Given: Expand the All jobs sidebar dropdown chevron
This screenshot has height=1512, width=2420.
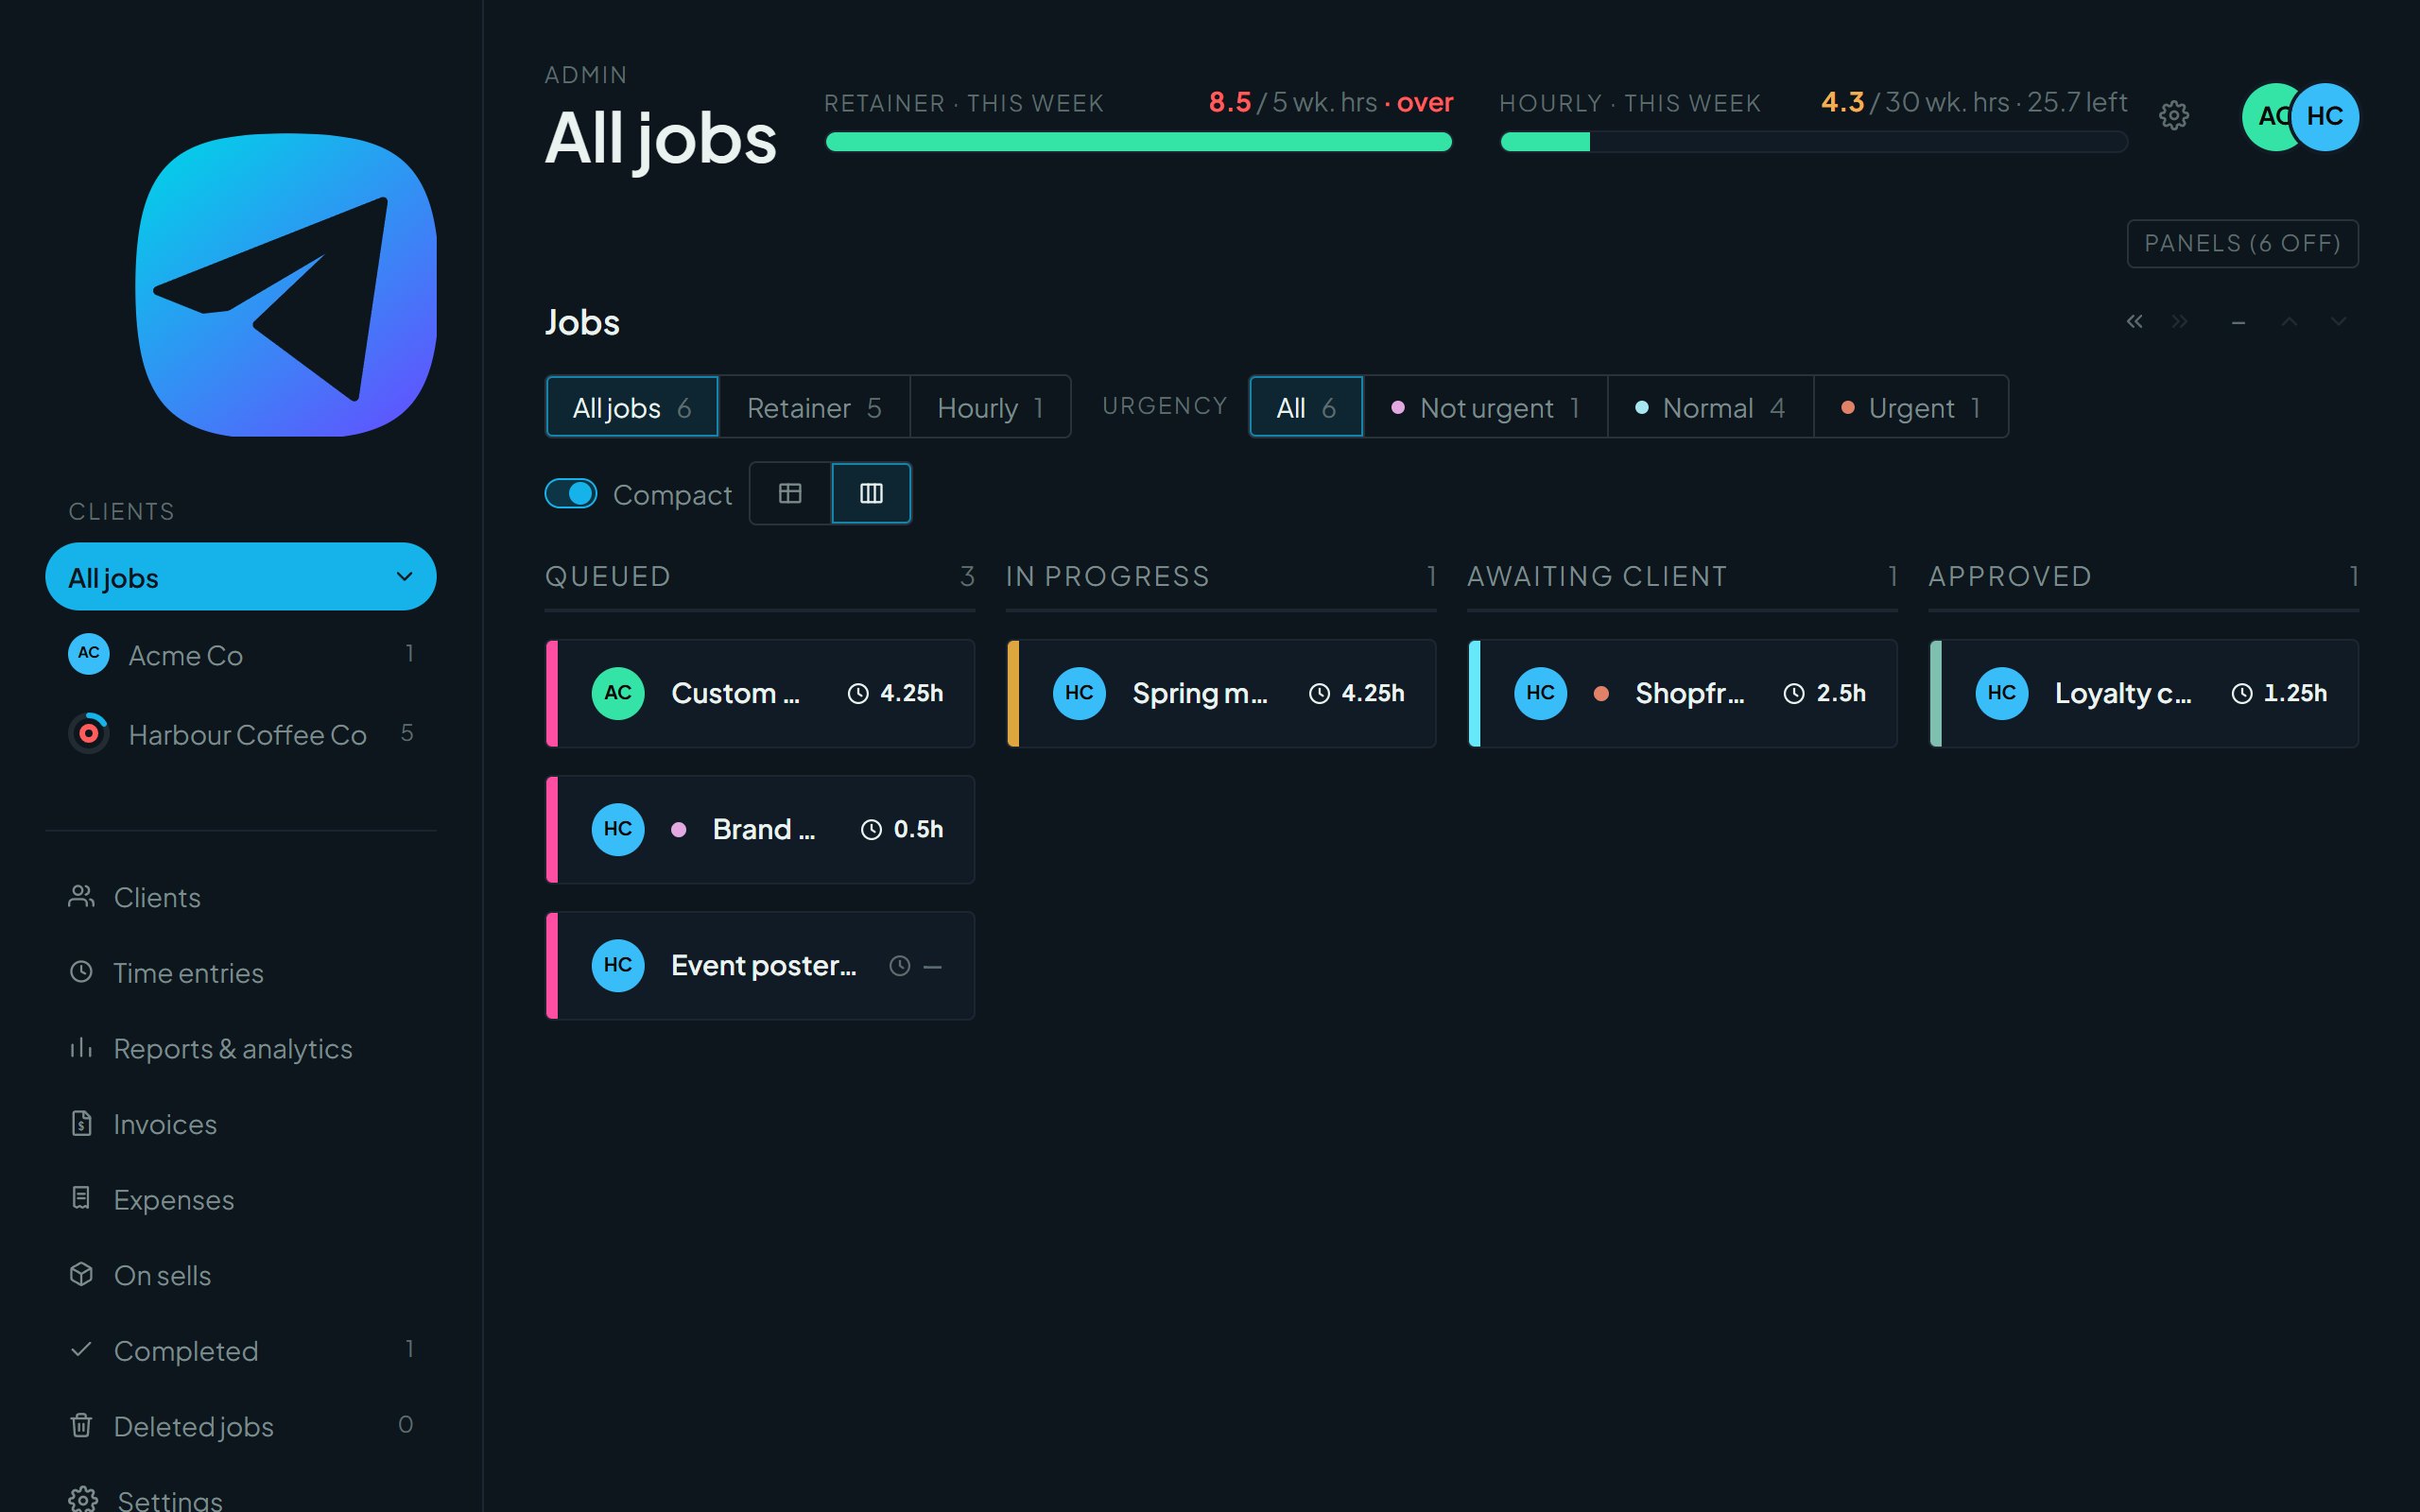Looking at the screenshot, I should click(404, 576).
